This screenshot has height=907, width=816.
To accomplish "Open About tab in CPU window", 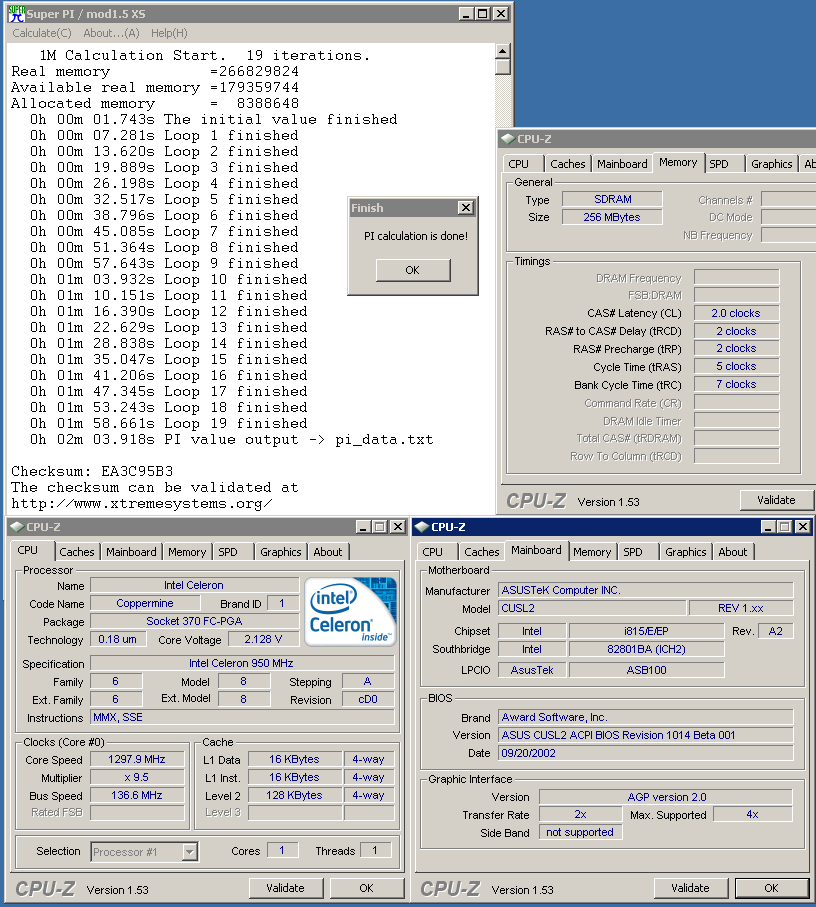I will [328, 552].
